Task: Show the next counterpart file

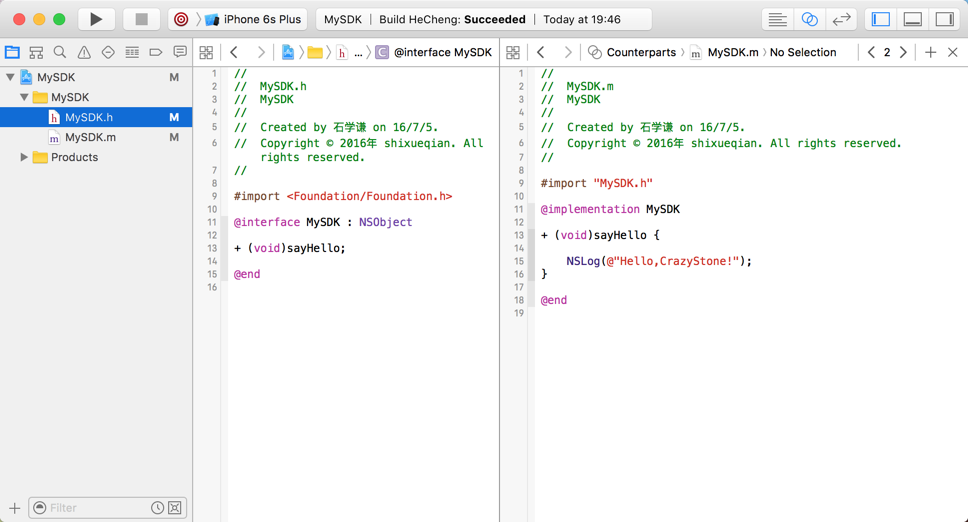Action: pyautogui.click(x=903, y=52)
